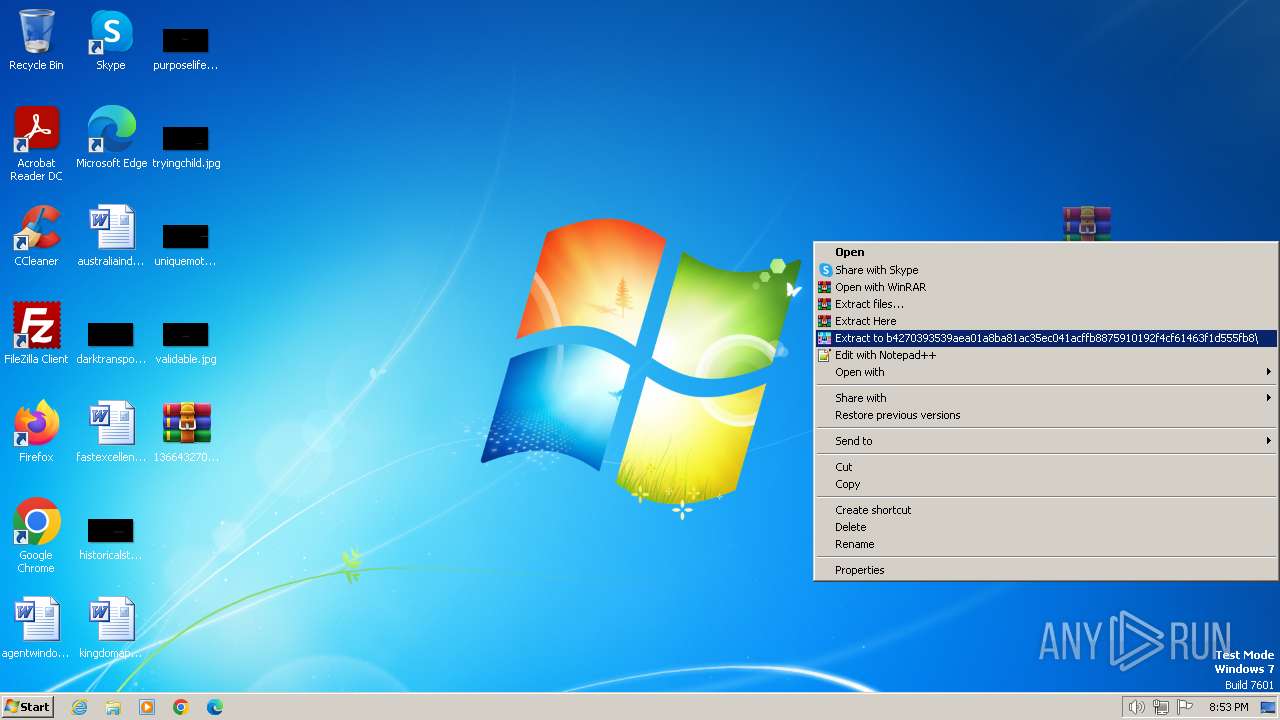Click the network tray icon
1280x720 pixels.
(x=1161, y=707)
